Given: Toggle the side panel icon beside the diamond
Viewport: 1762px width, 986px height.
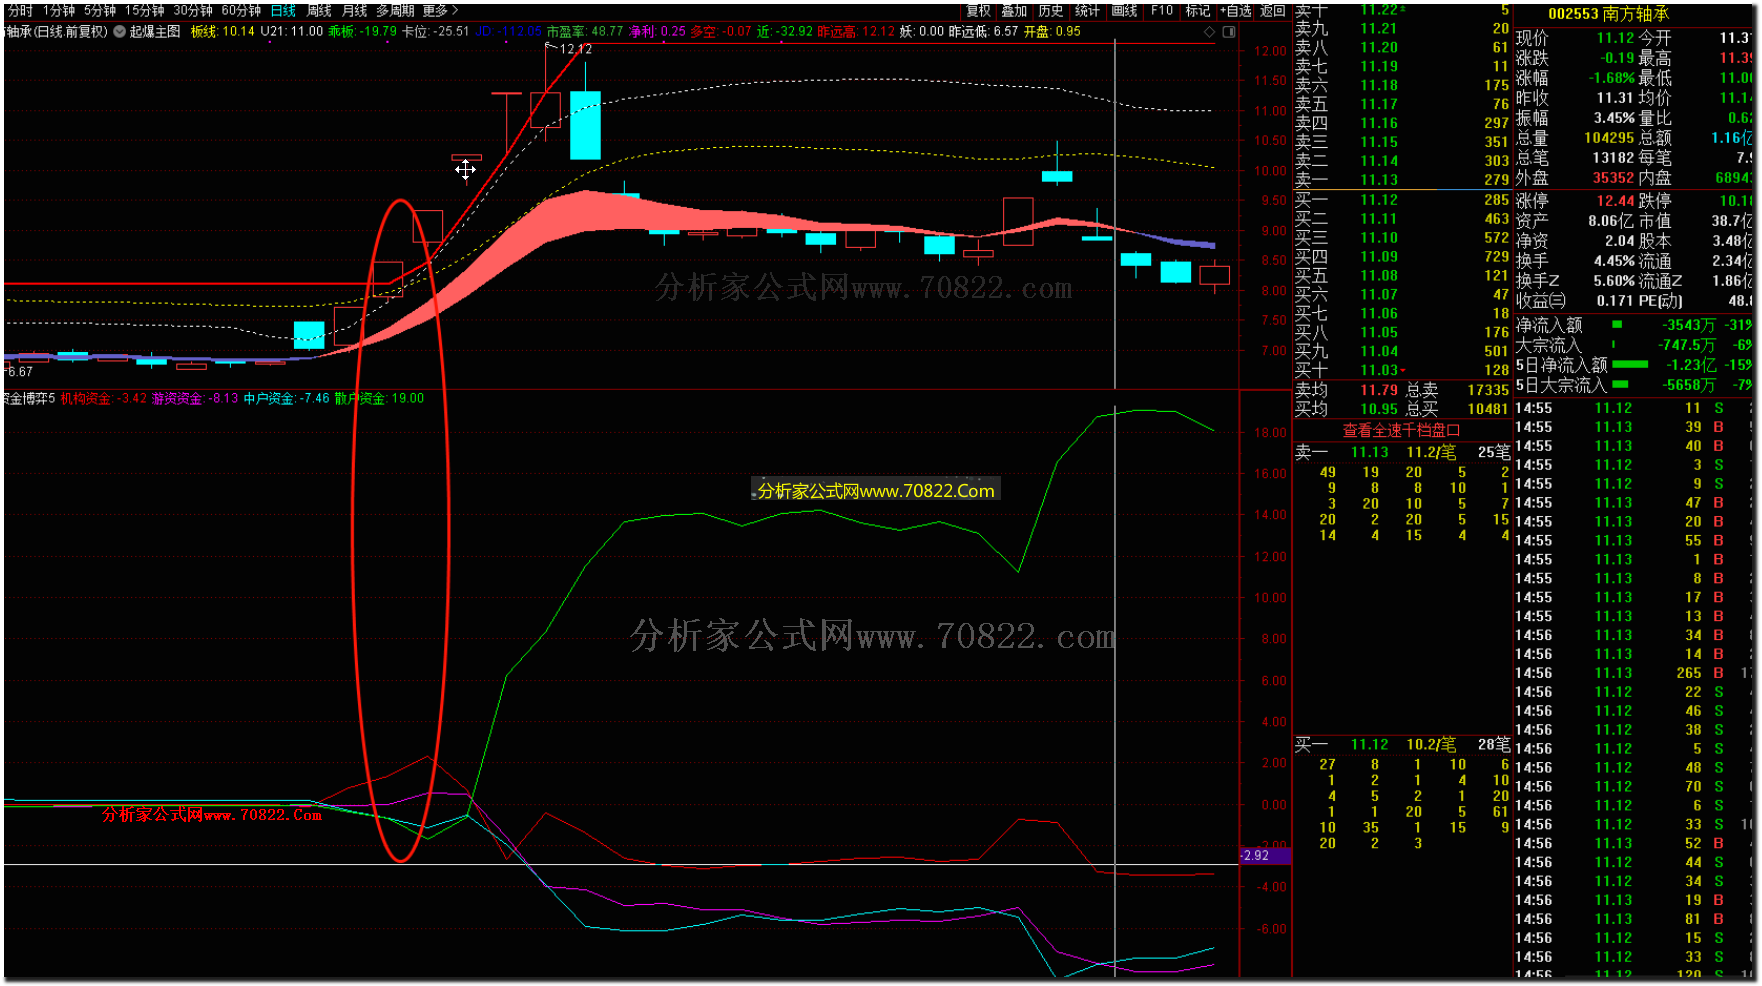Looking at the screenshot, I should 1229,32.
